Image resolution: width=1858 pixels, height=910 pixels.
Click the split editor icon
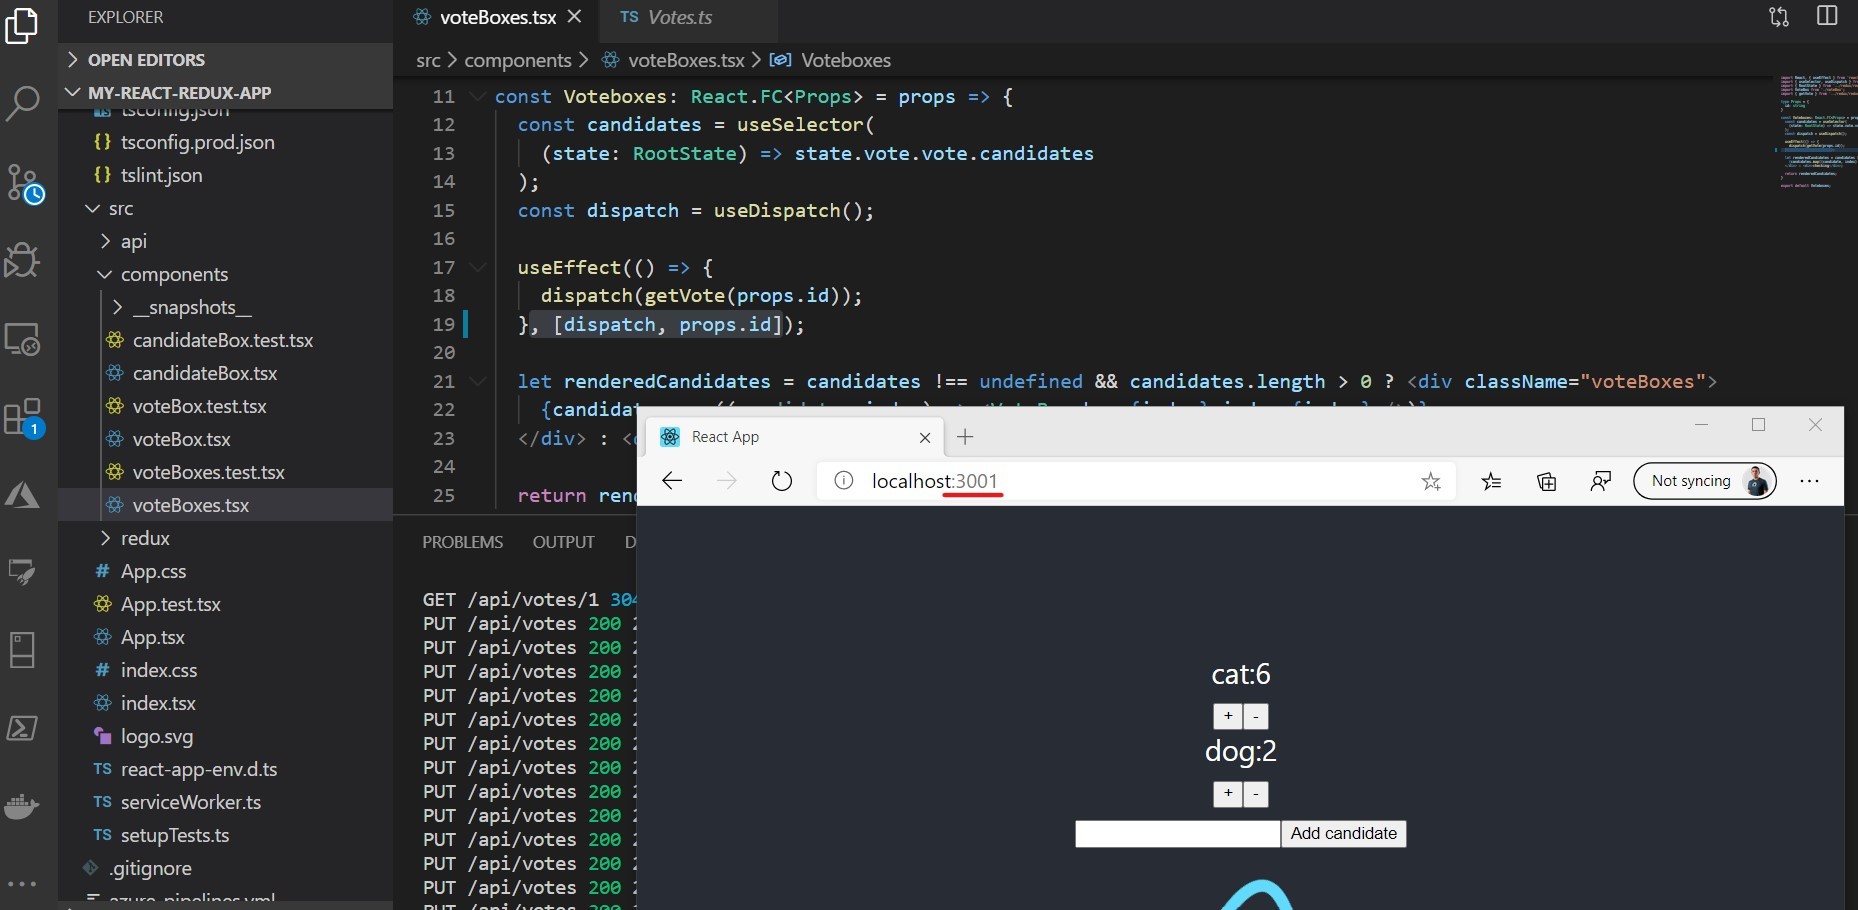pyautogui.click(x=1827, y=17)
